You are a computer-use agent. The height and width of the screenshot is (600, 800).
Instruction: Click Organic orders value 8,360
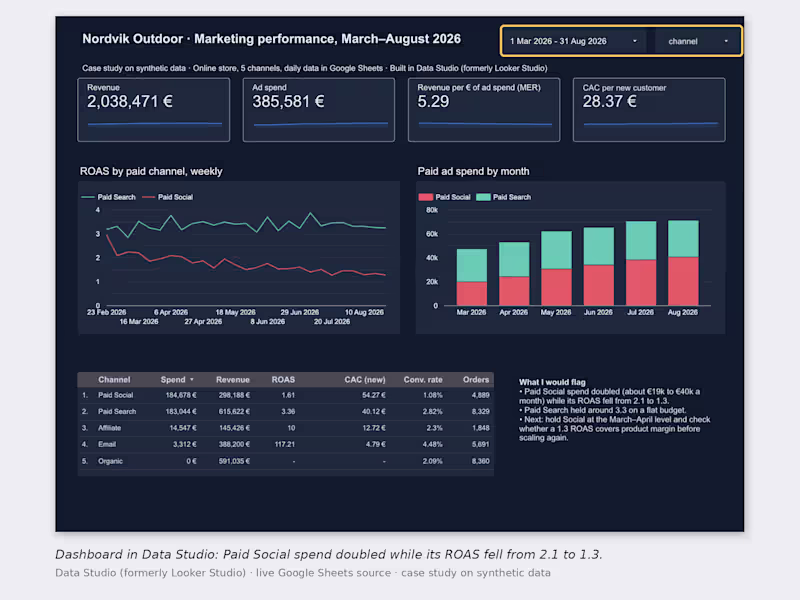point(481,461)
